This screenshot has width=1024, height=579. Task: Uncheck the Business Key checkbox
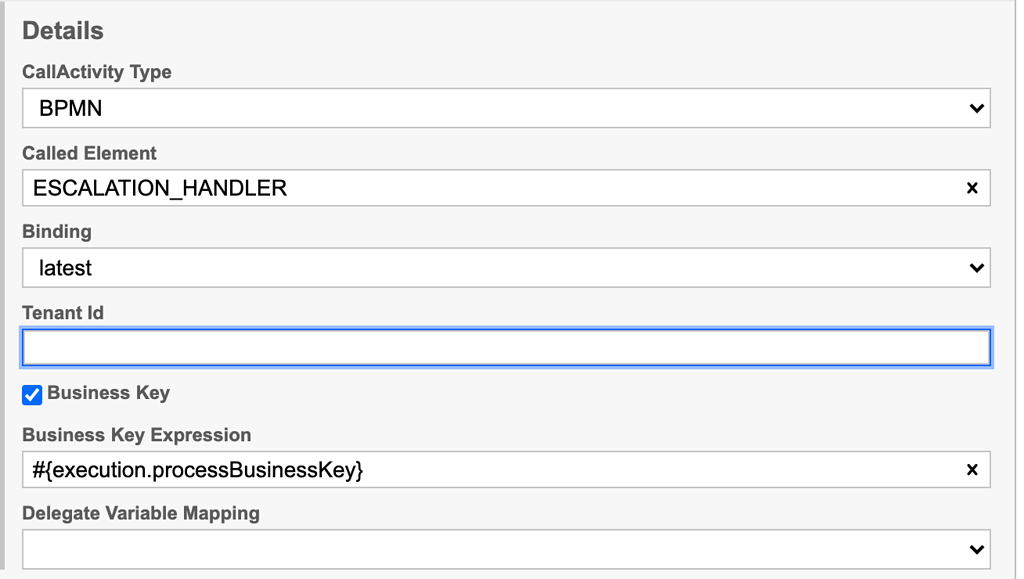(x=32, y=394)
